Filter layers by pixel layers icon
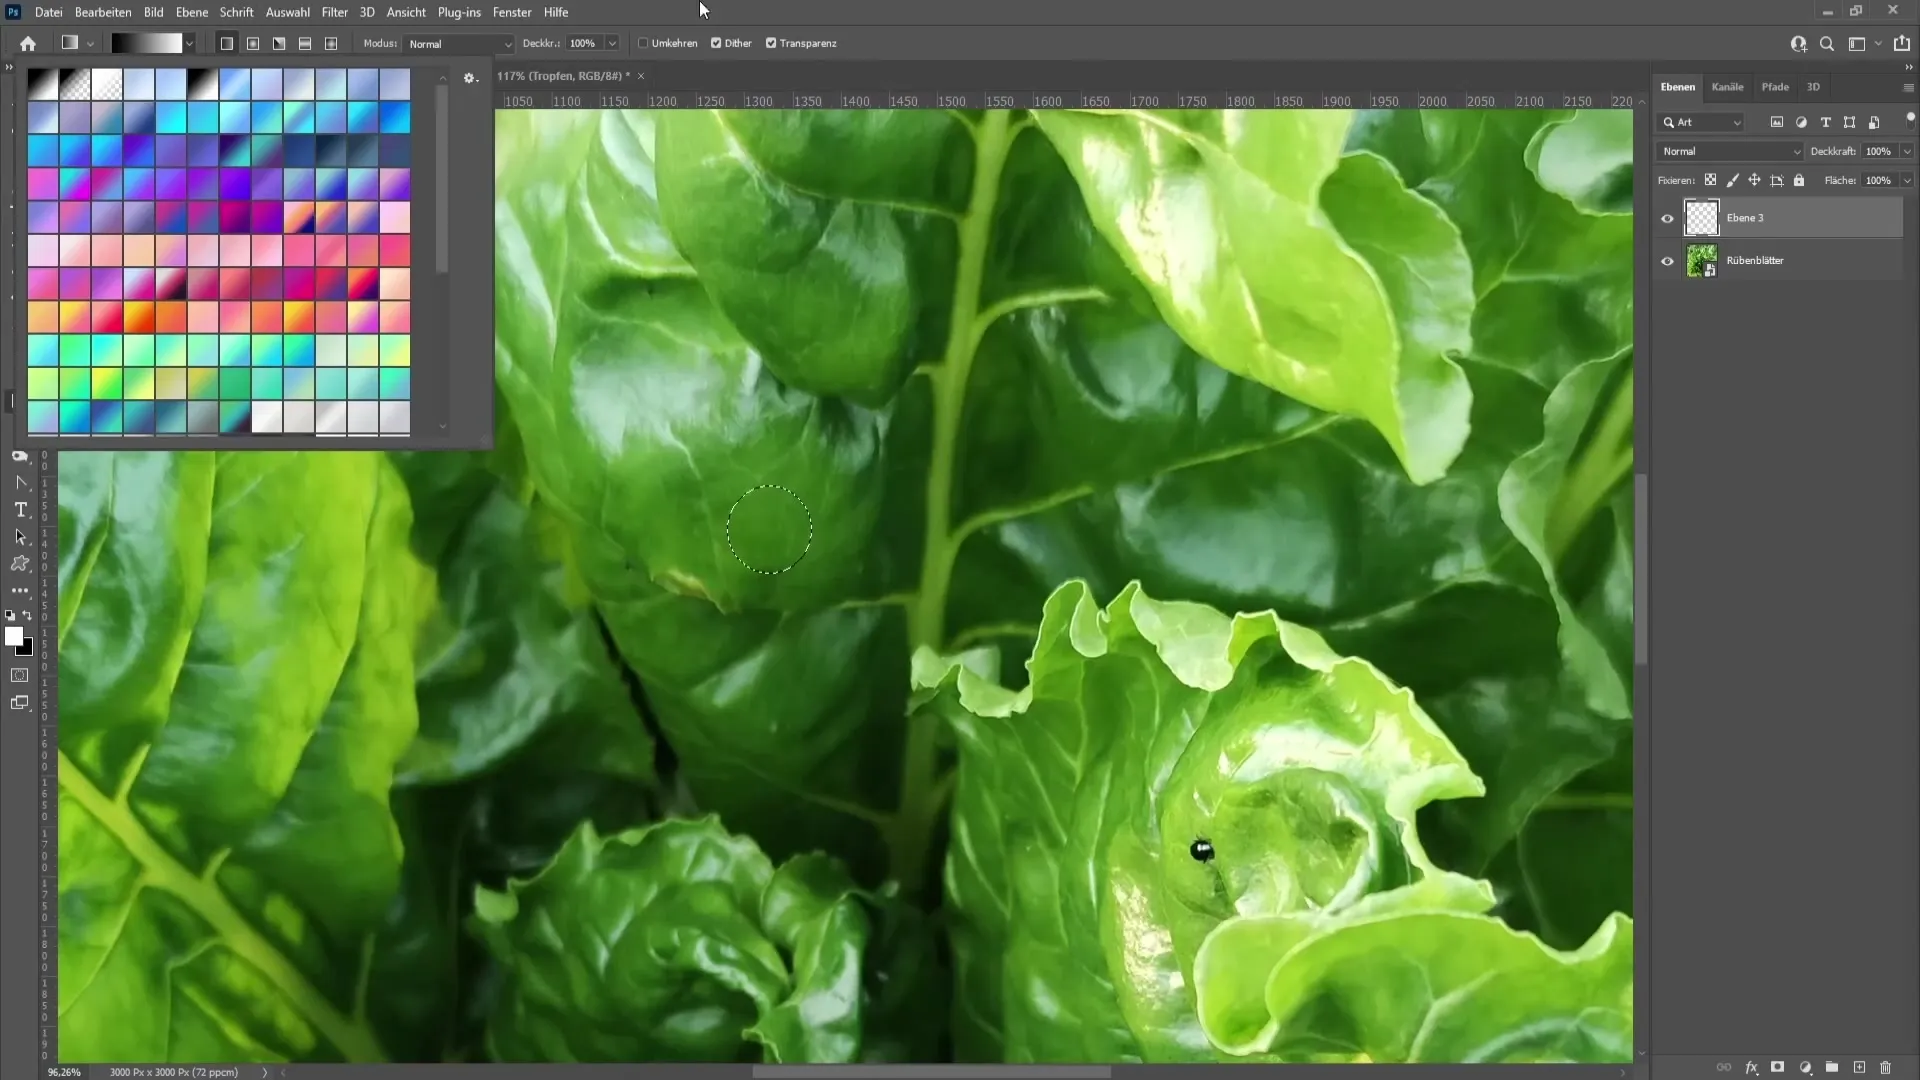Viewport: 1920px width, 1080px height. point(1777,122)
